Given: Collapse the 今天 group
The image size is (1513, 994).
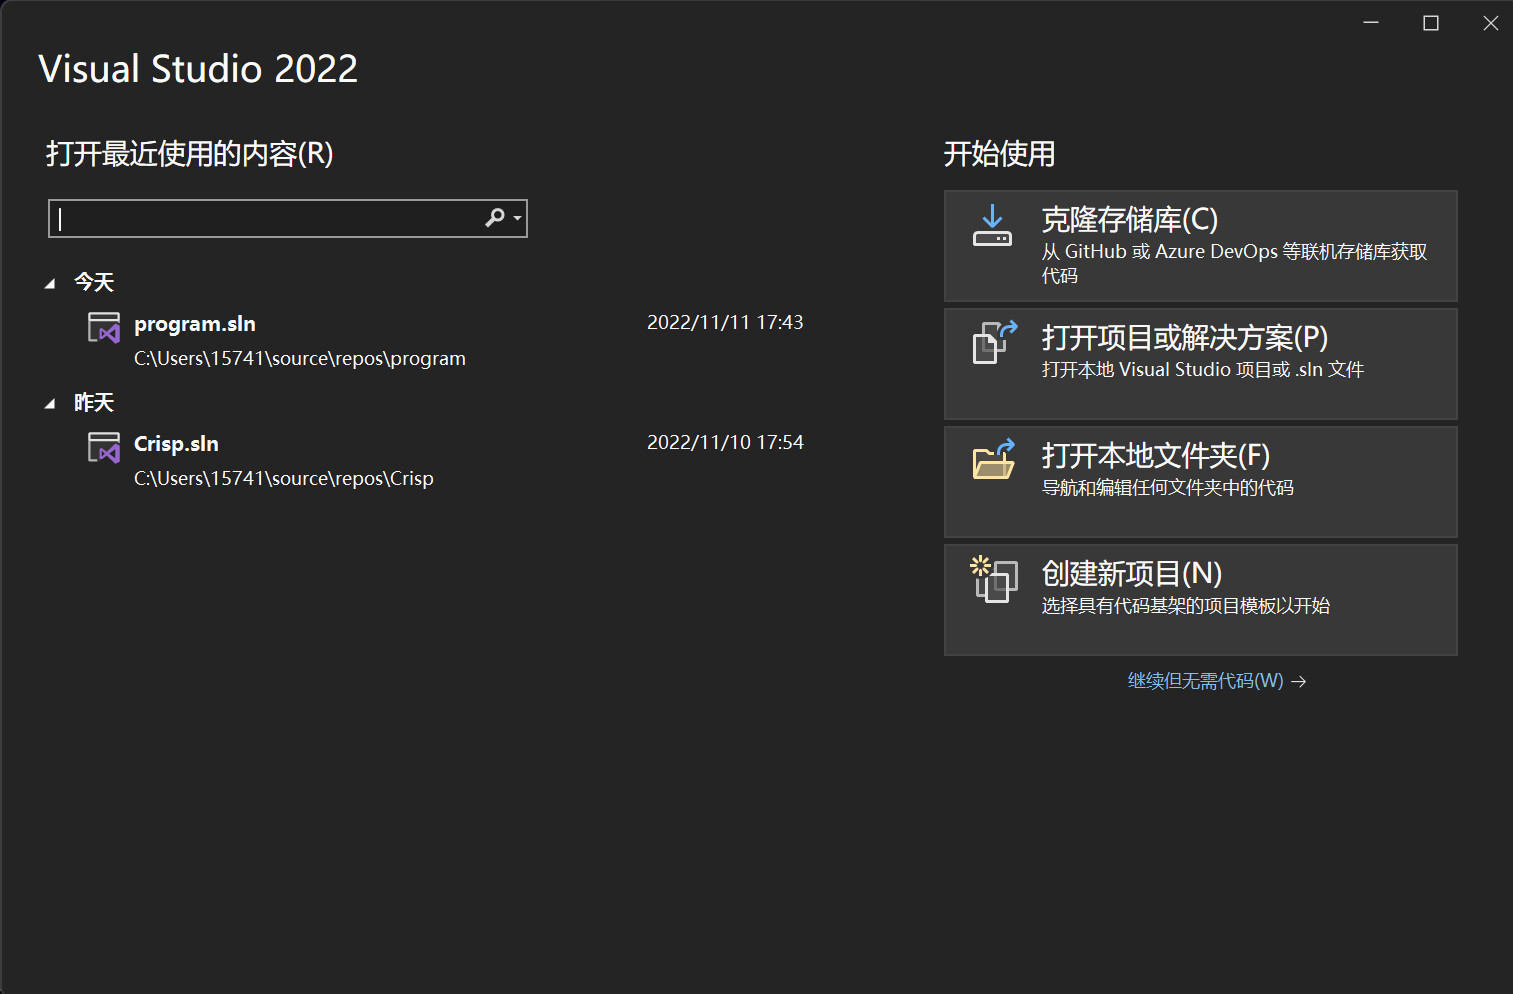Looking at the screenshot, I should click(x=50, y=284).
